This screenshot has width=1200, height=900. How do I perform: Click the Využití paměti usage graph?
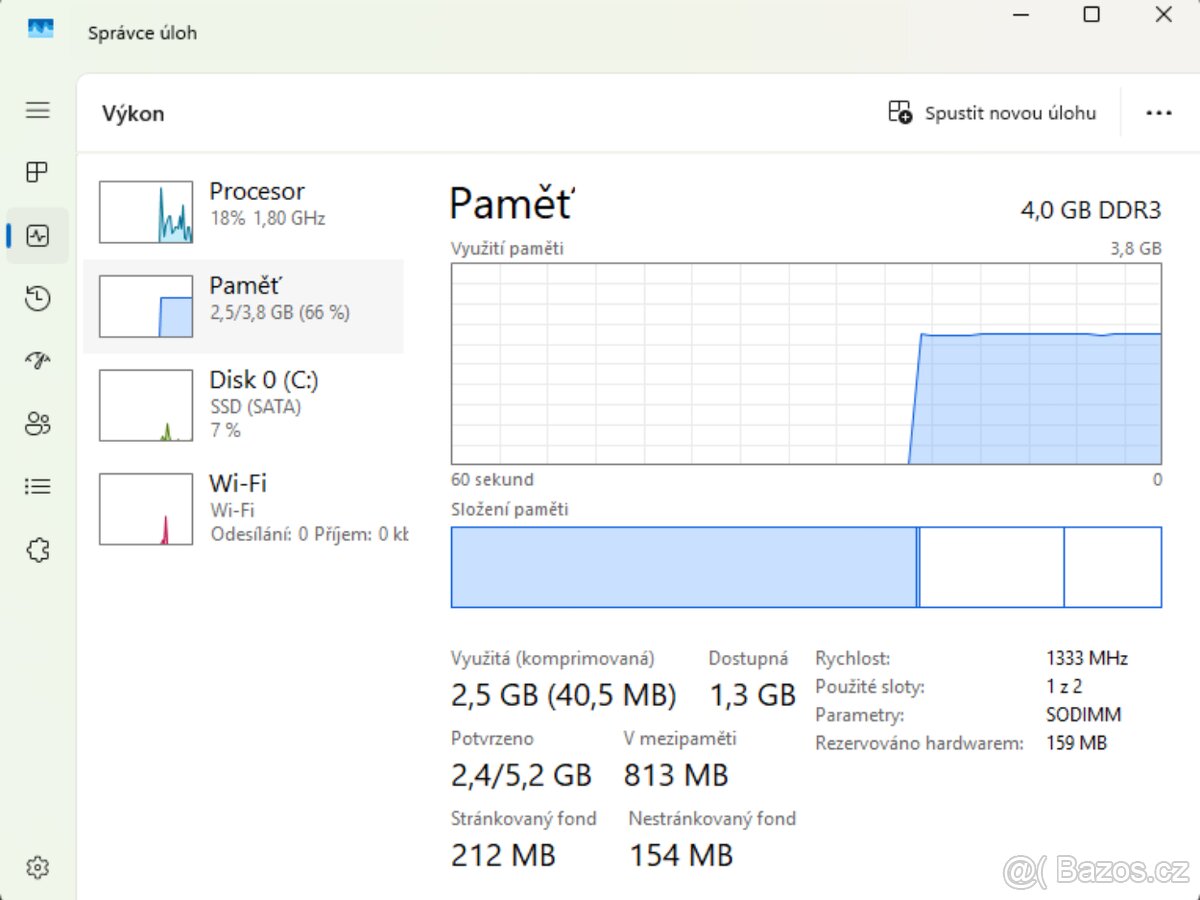(806, 364)
